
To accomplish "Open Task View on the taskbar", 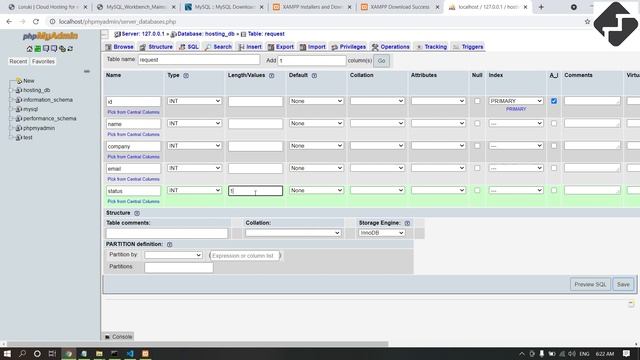I will pyautogui.click(x=52, y=353).
